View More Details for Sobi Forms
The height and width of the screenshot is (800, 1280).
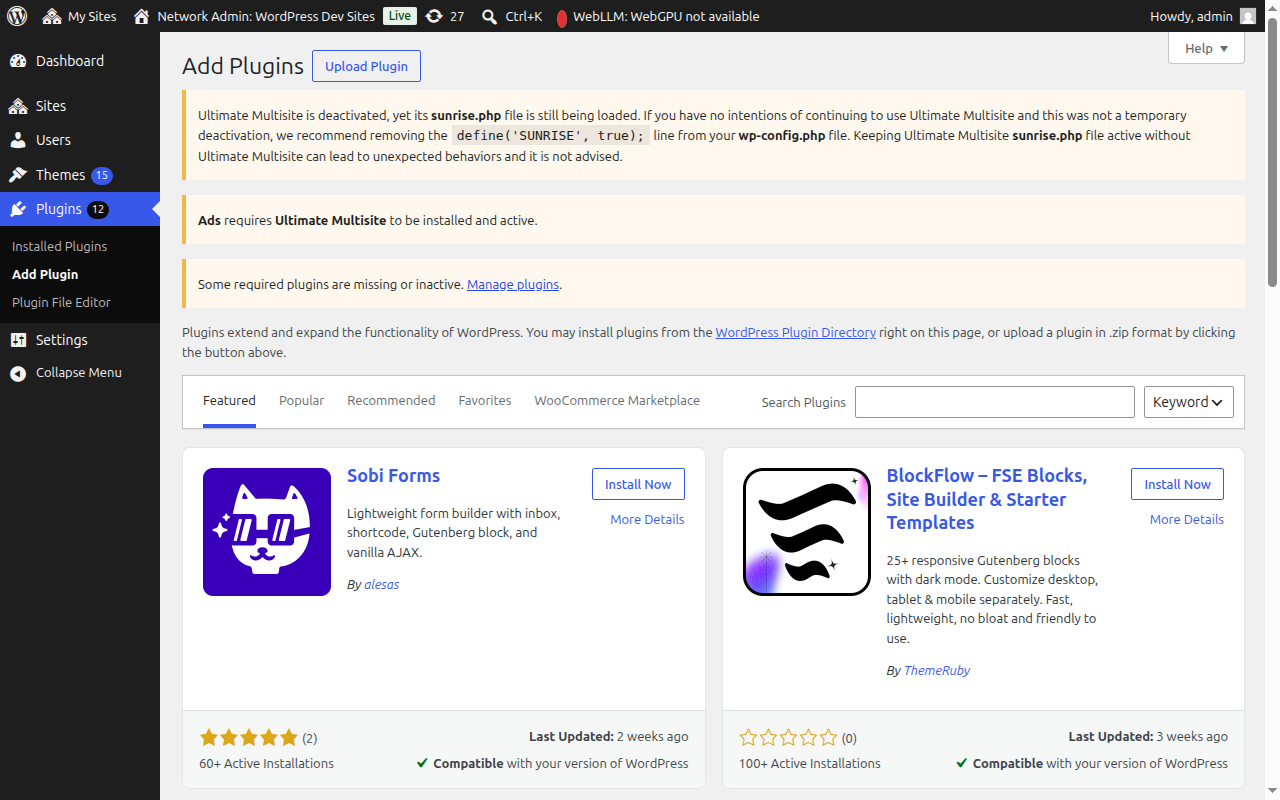click(x=647, y=519)
